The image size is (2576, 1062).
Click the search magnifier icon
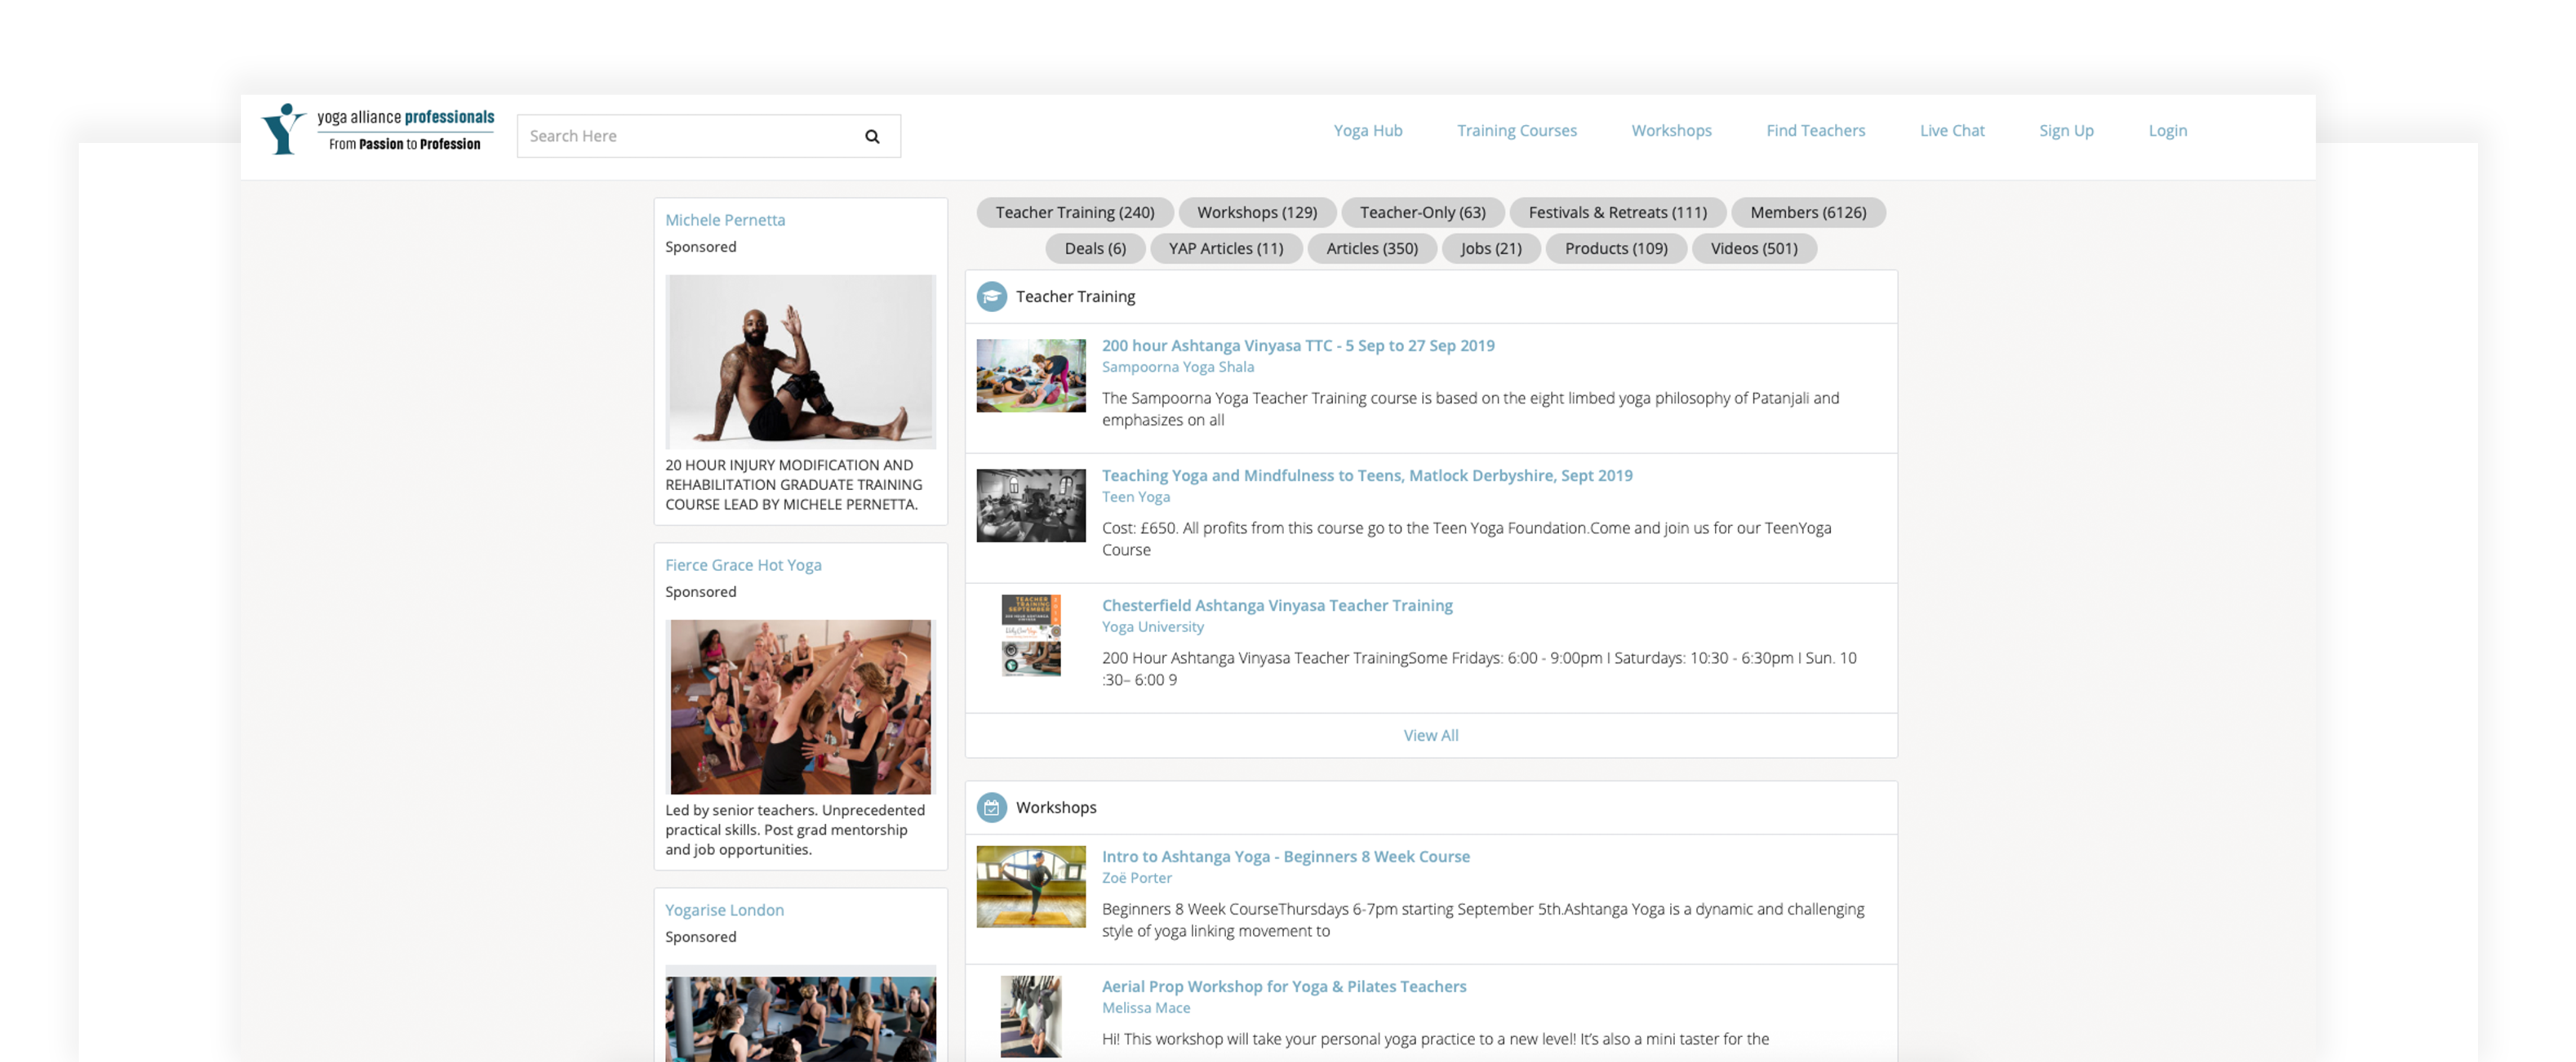click(872, 137)
